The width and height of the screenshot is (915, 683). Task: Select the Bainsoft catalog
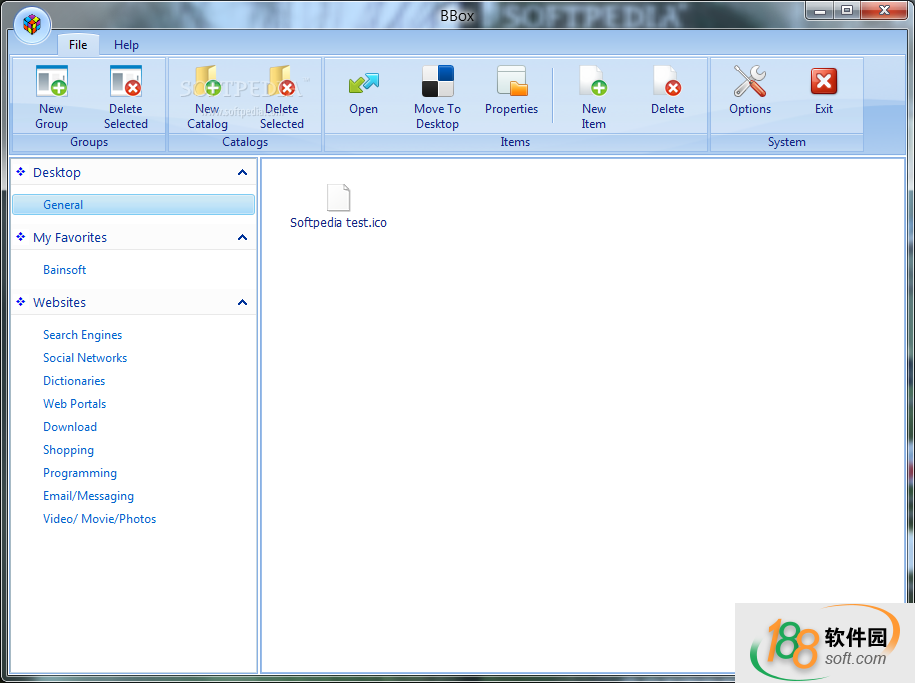[65, 270]
